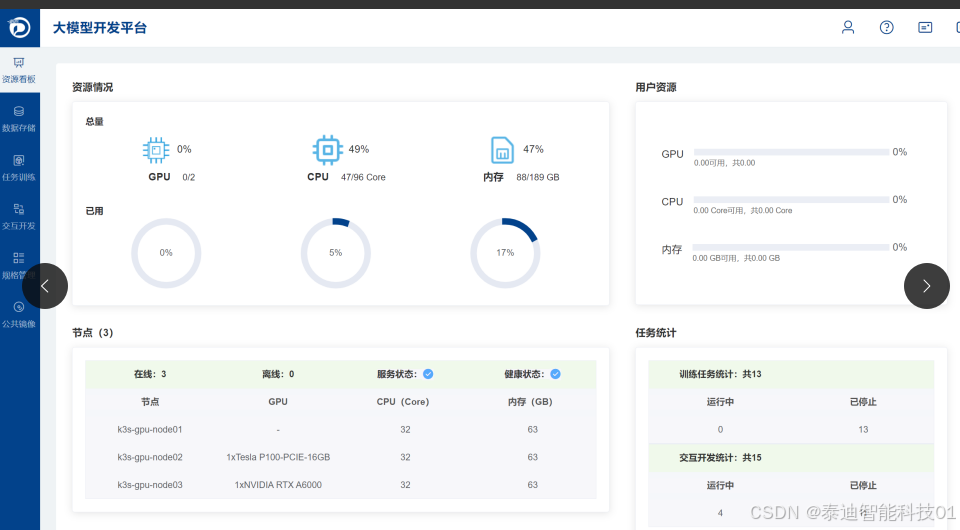Open the 交互开发 sidebar item
The image size is (960, 530).
click(x=19, y=217)
